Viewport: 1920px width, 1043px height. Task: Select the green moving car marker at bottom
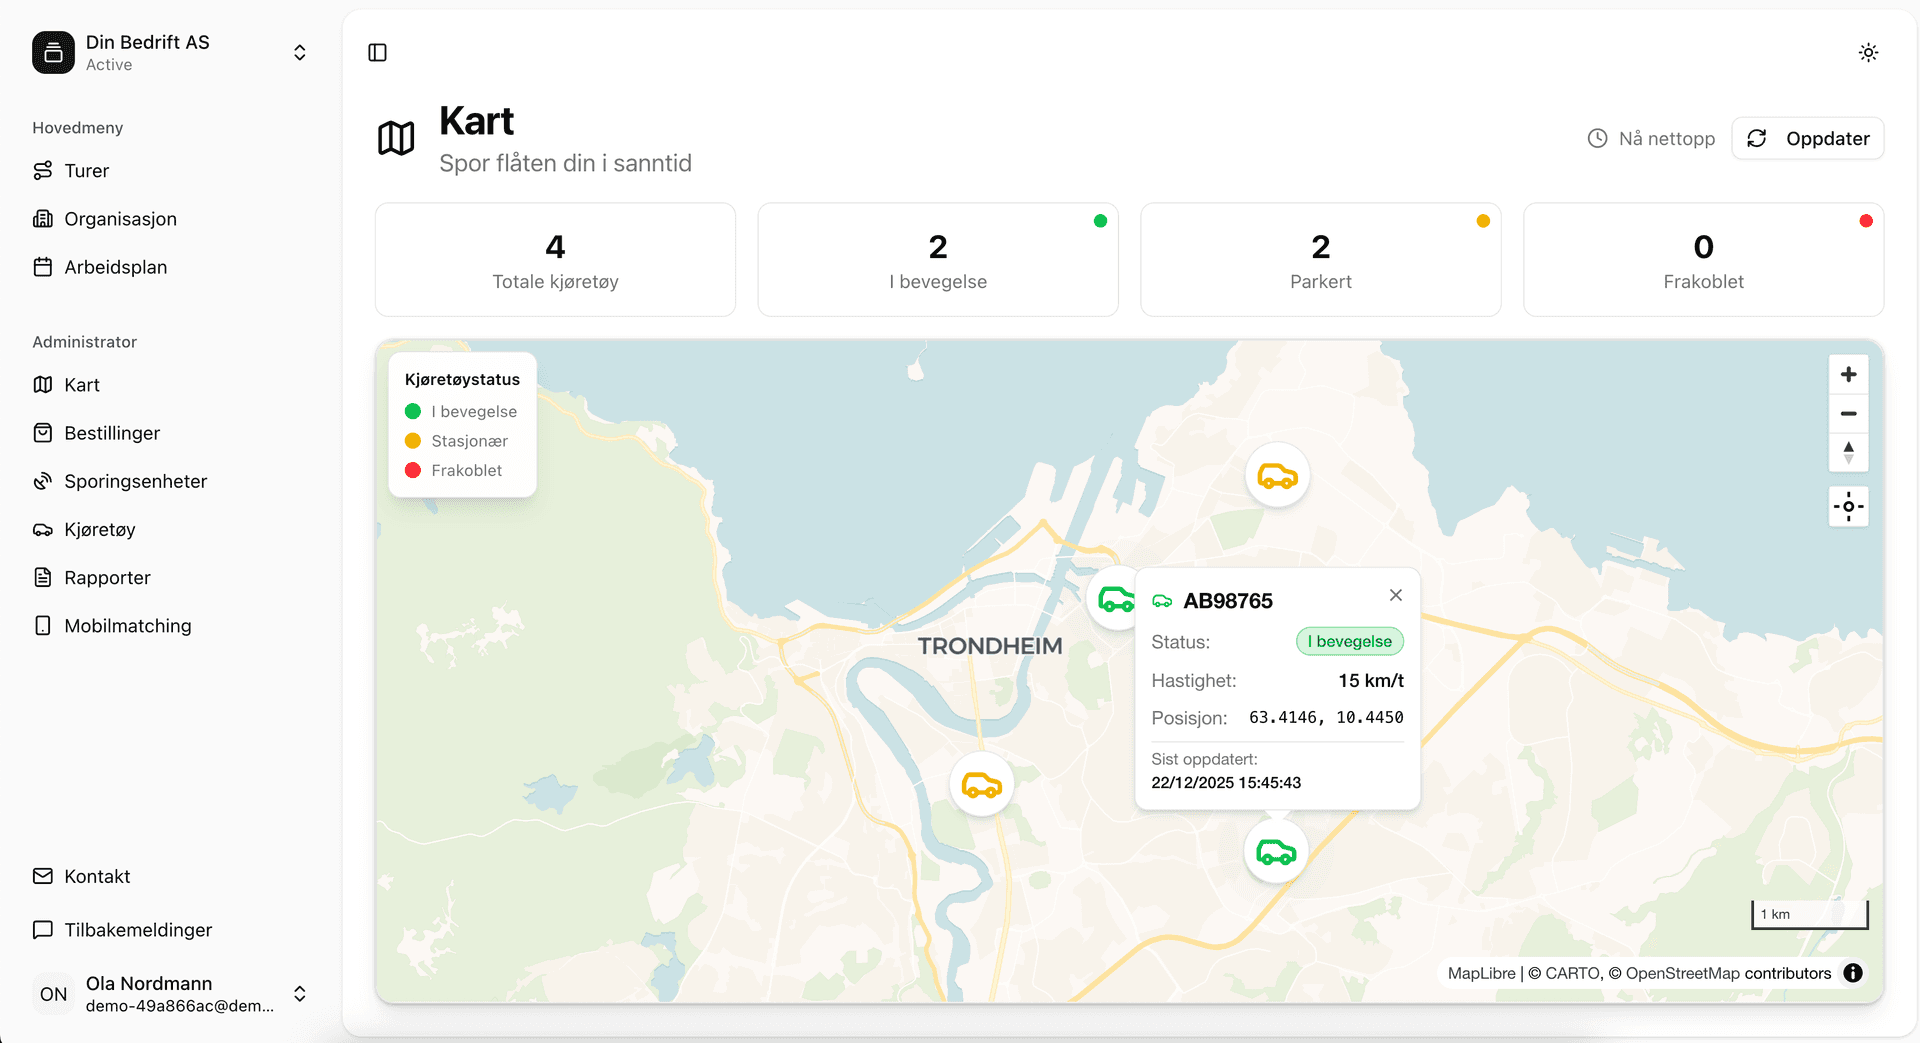point(1276,852)
